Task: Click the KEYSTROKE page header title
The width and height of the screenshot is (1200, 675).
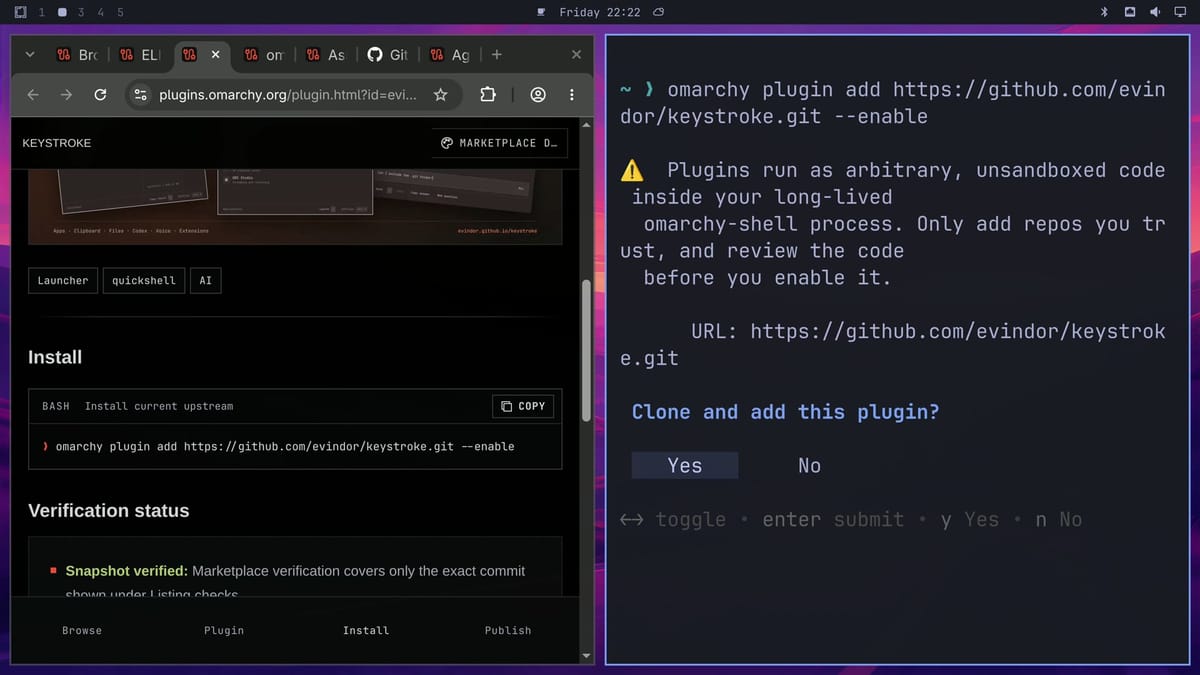Action: pos(56,143)
